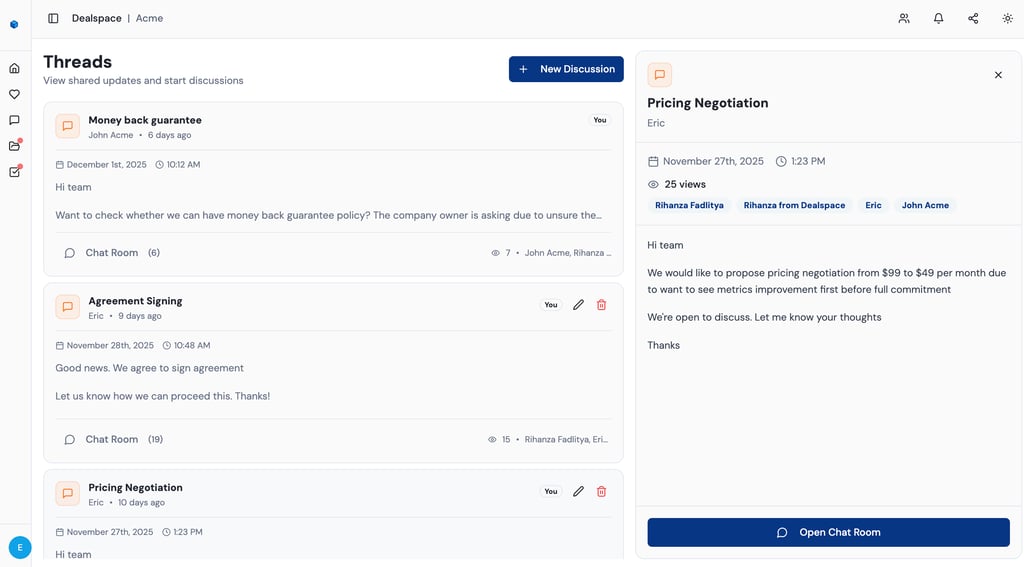Screen dimensions: 1024x567
Task: Edit the Pricing Negotiation thread in list
Action: click(578, 492)
